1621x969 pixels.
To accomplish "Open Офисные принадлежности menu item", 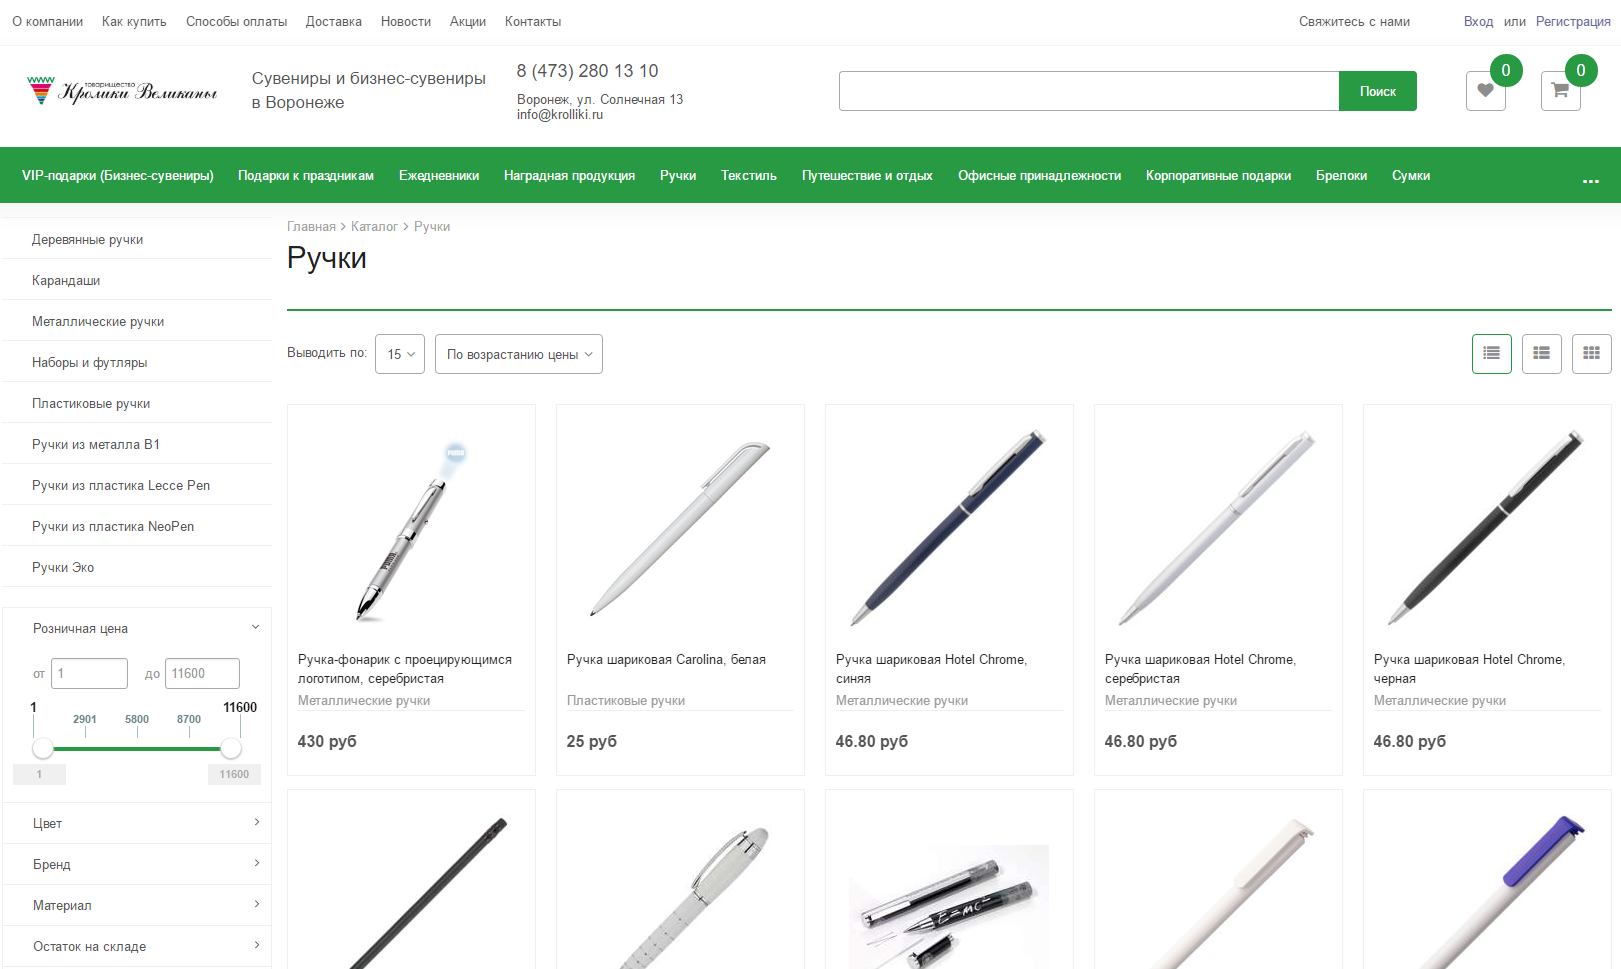I will pyautogui.click(x=1039, y=175).
